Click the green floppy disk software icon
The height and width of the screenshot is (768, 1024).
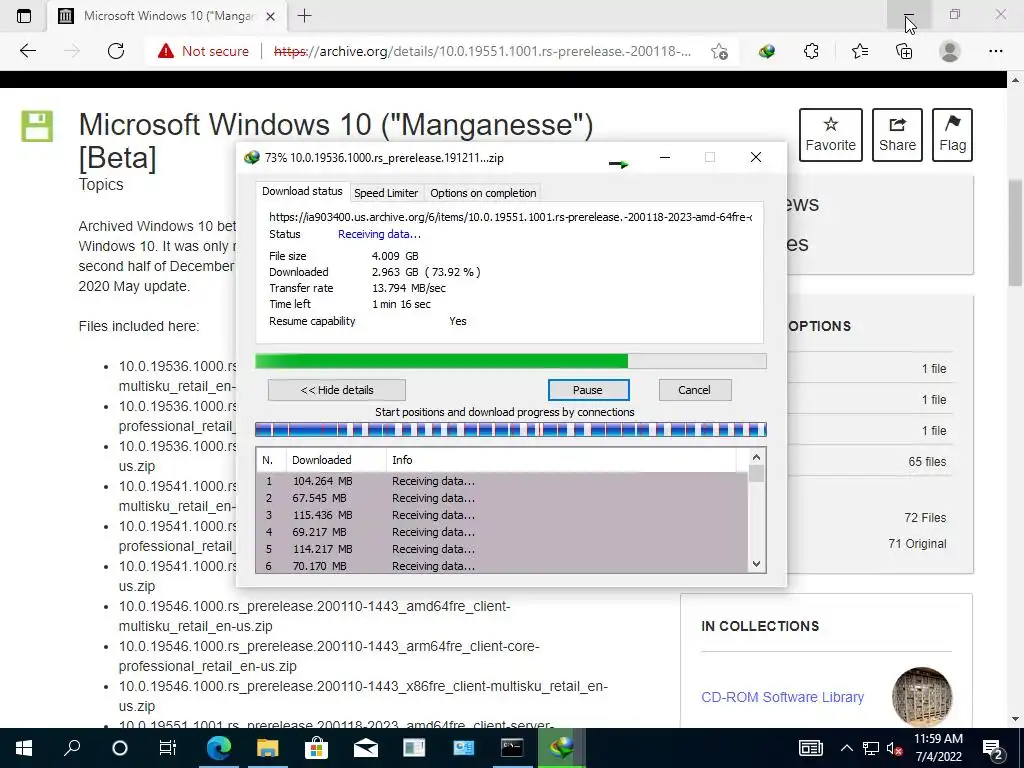pyautogui.click(x=37, y=126)
